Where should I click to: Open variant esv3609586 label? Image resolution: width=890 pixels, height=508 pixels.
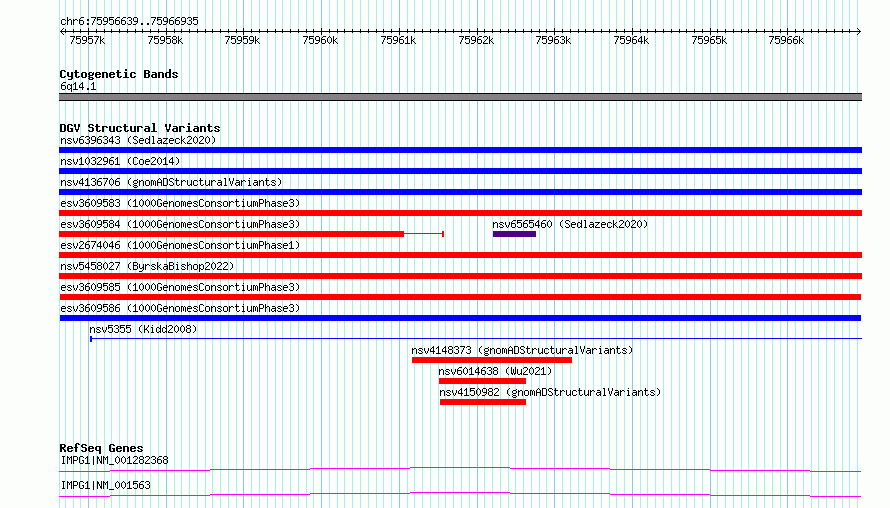tap(180, 308)
